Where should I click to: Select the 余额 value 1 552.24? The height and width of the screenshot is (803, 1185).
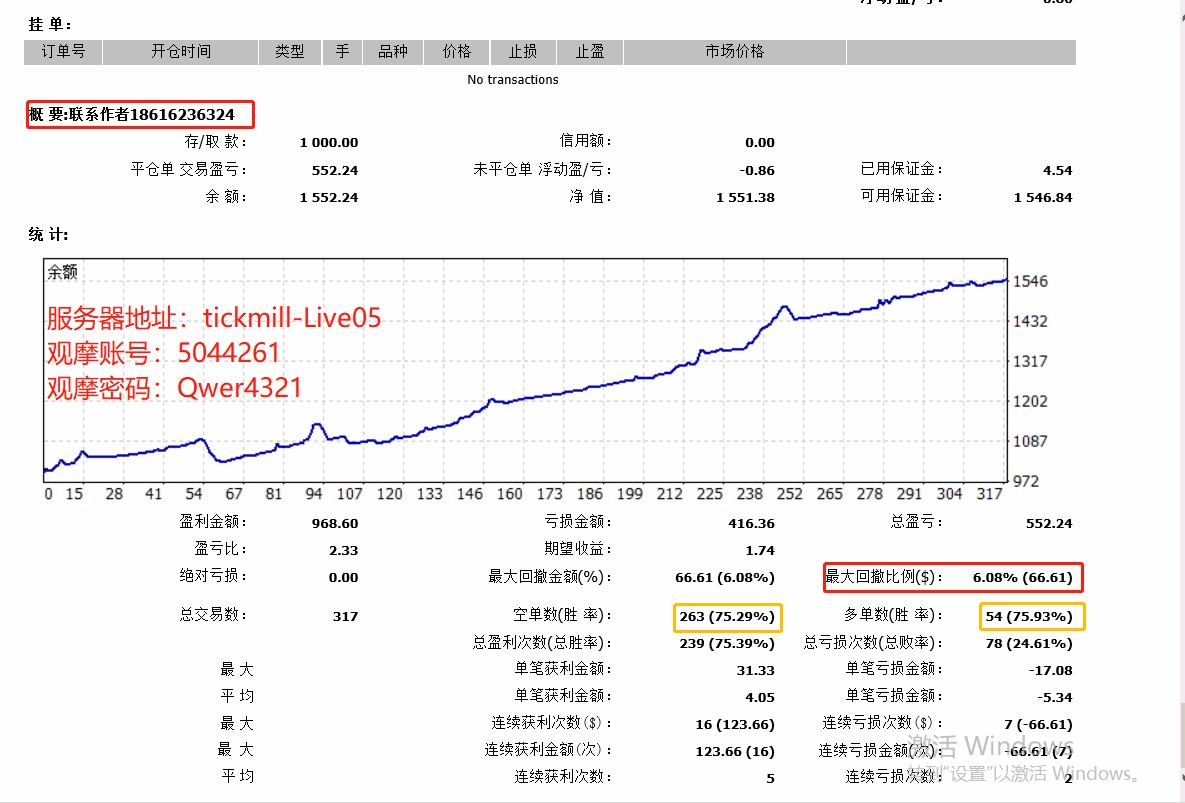329,197
